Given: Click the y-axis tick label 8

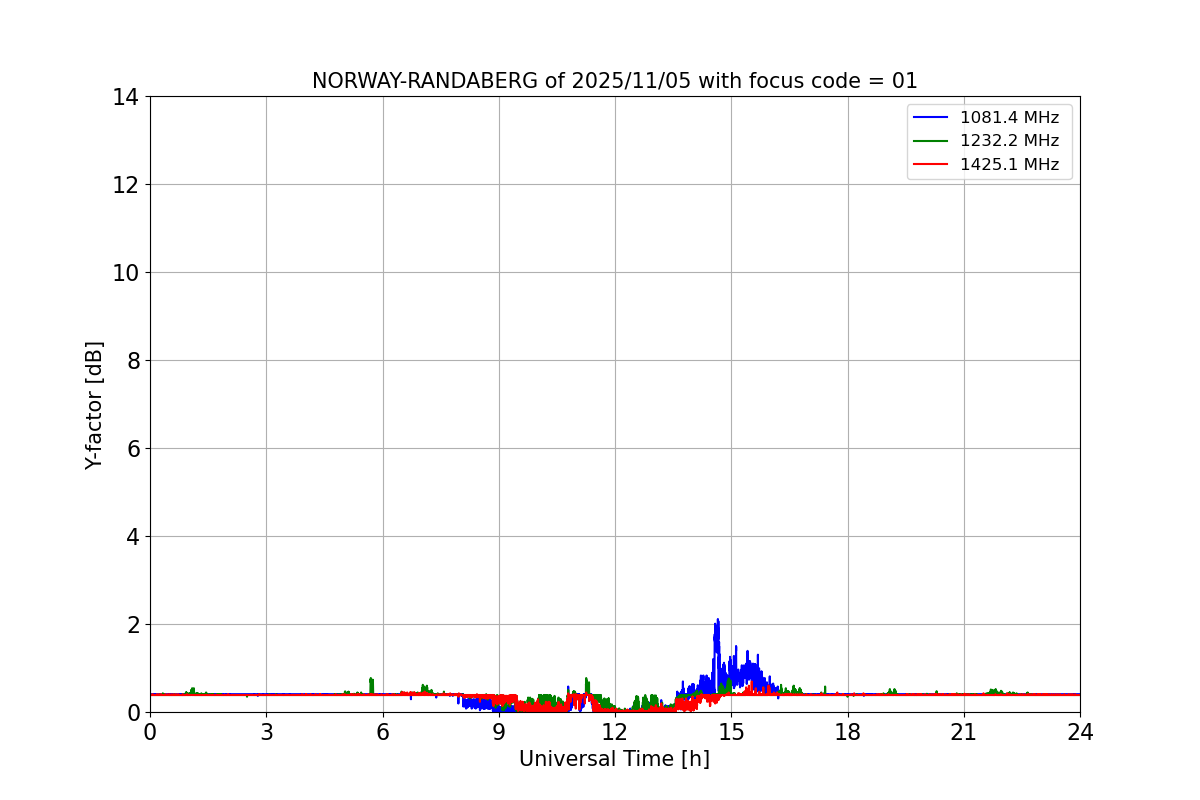Looking at the screenshot, I should [x=133, y=361].
